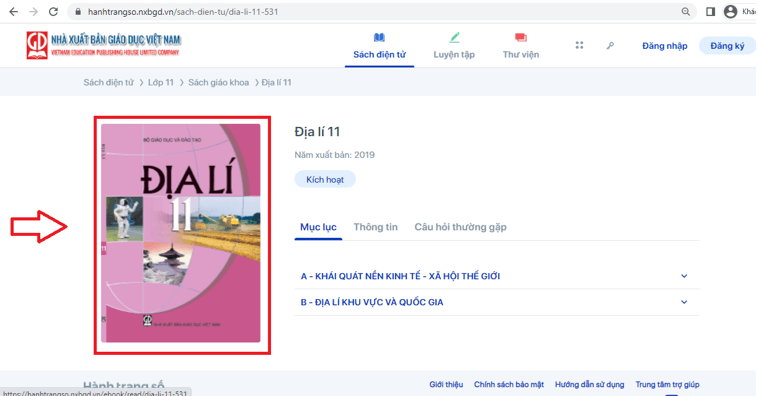Viewport: 758px width, 396px height.
Task: Click the Địa lí 11 book title
Action: [317, 132]
